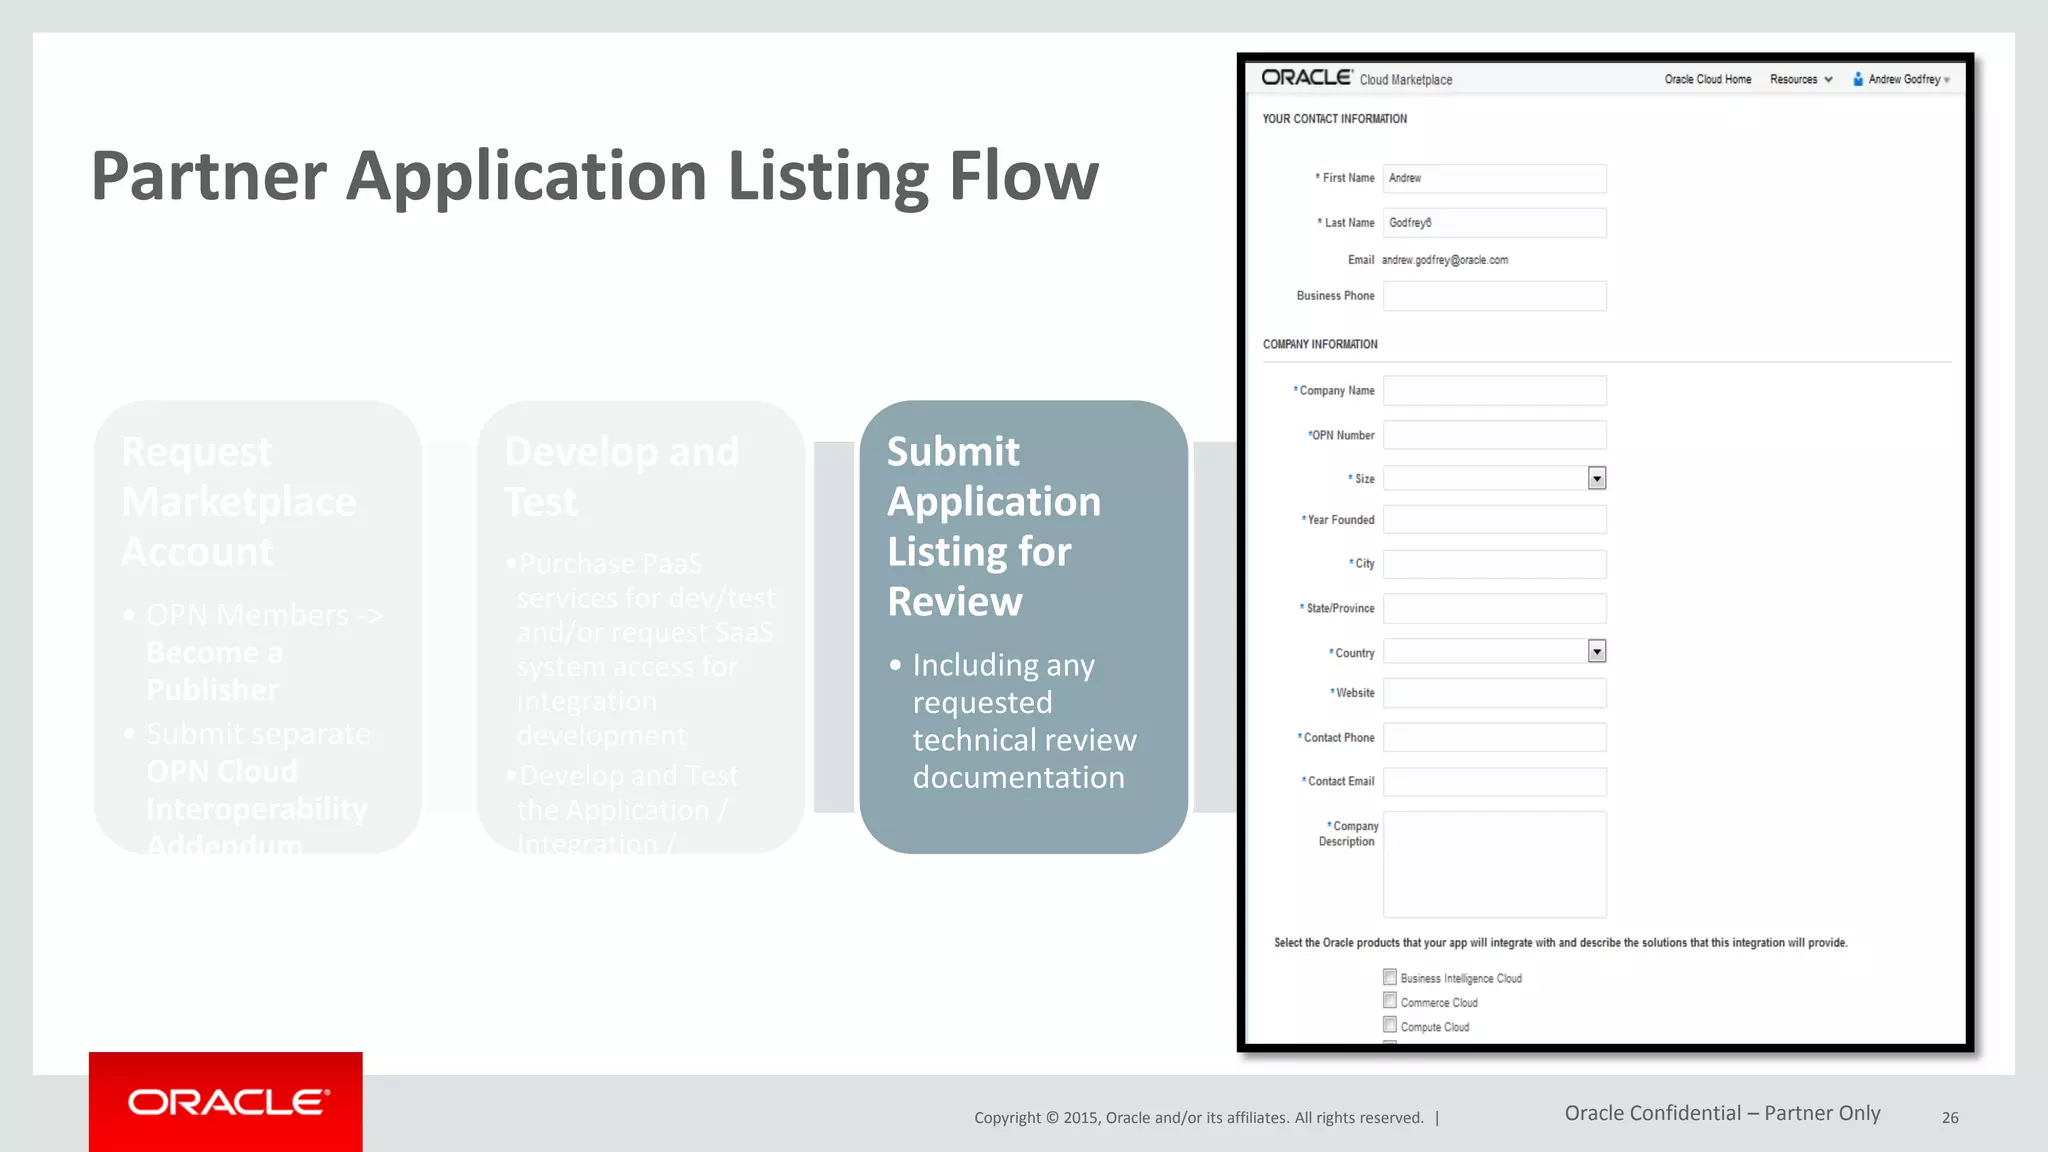The height and width of the screenshot is (1152, 2048).
Task: Click the City field
Action: pos(1495,564)
